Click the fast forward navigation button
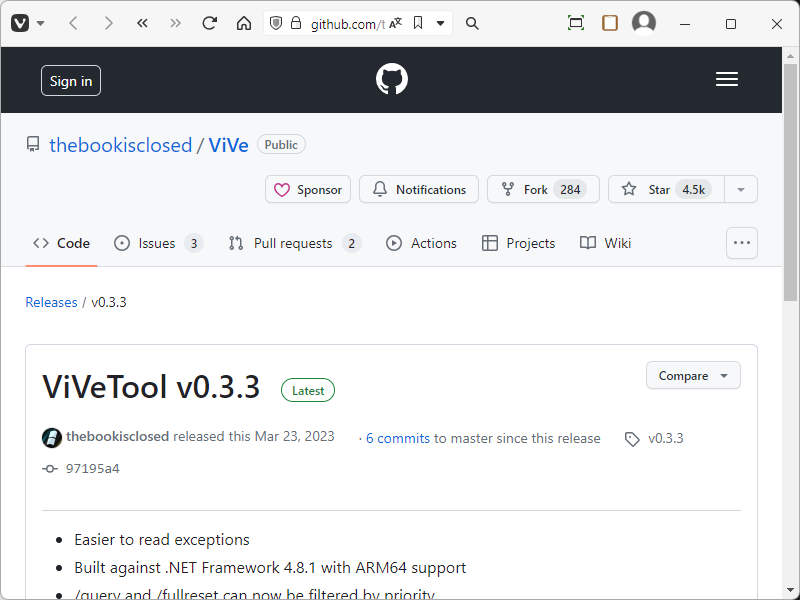The width and height of the screenshot is (800, 600). click(176, 23)
